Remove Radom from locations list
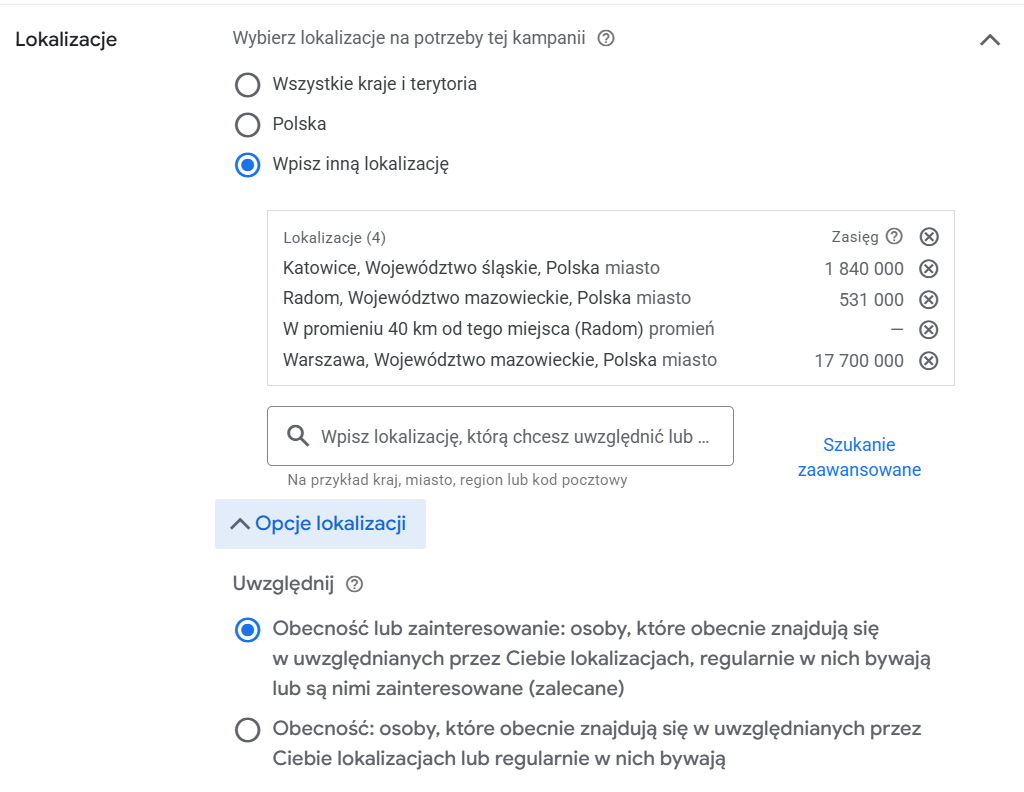The height and width of the screenshot is (792, 1024). (928, 299)
